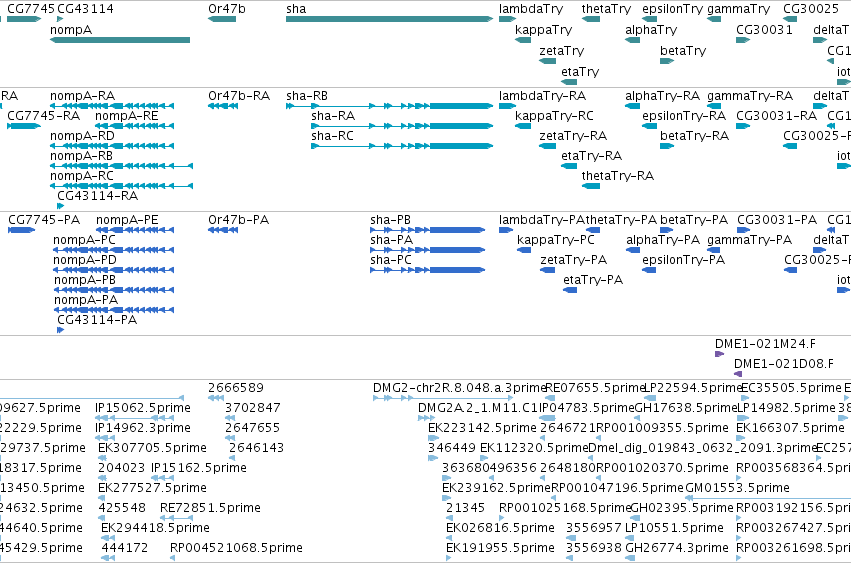This screenshot has height=563, width=851.
Task: Select the etaTry-PA protein
Action: (570, 290)
